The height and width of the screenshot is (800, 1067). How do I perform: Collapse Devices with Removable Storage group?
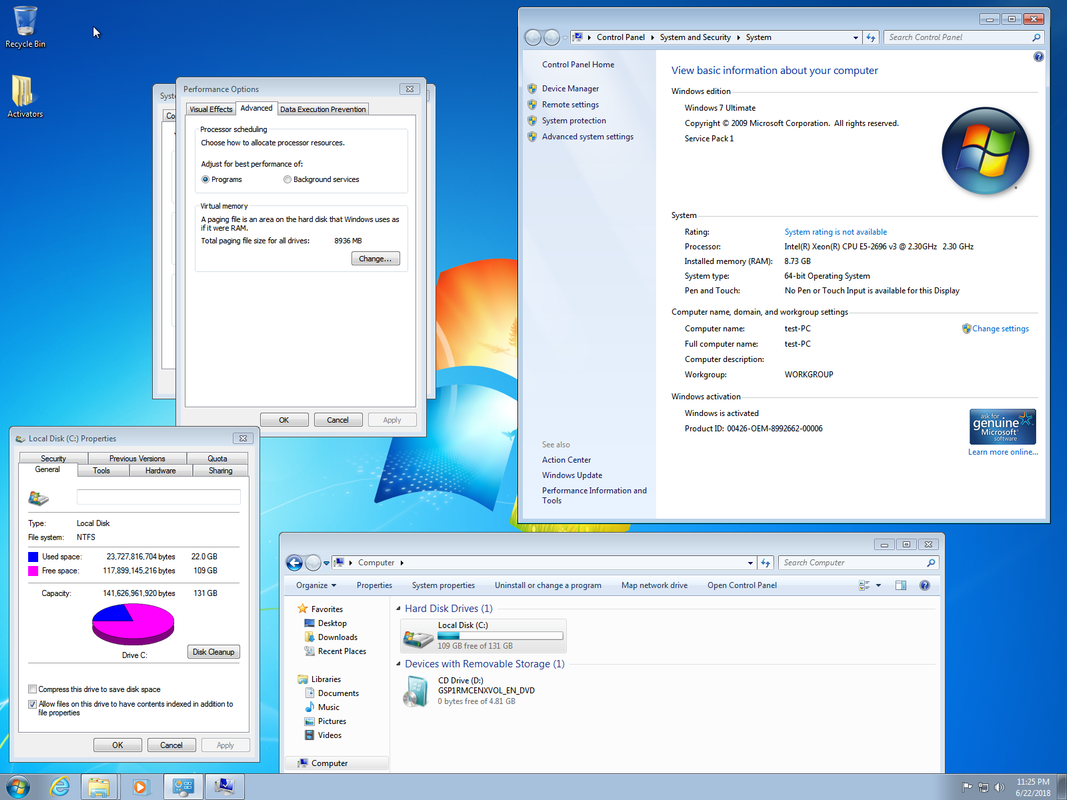pyautogui.click(x=399, y=664)
